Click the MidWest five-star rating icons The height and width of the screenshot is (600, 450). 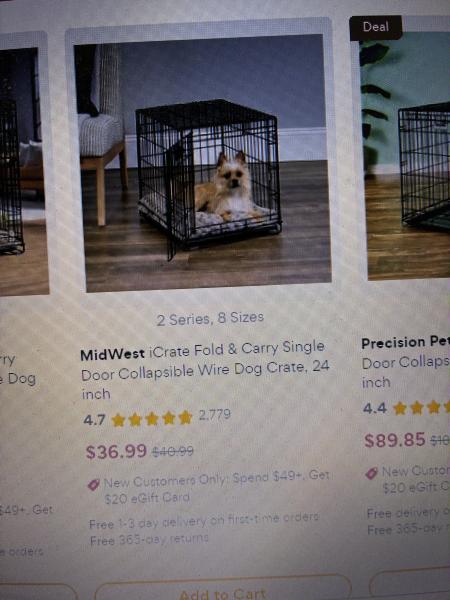pos(152,419)
